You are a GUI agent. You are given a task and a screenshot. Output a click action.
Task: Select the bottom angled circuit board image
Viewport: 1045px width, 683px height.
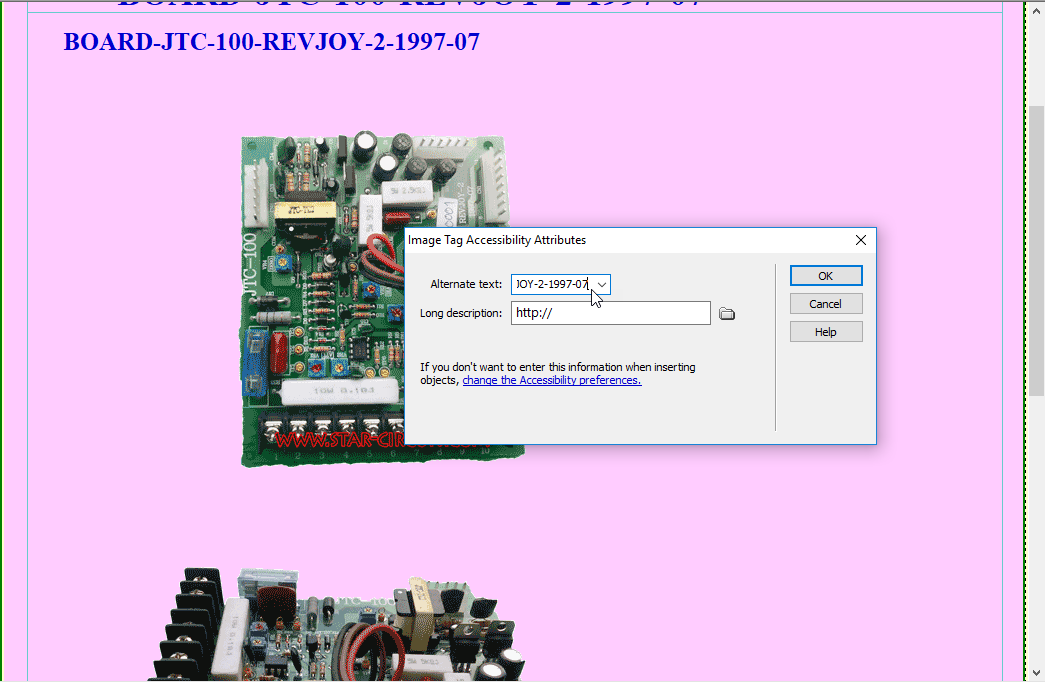336,624
